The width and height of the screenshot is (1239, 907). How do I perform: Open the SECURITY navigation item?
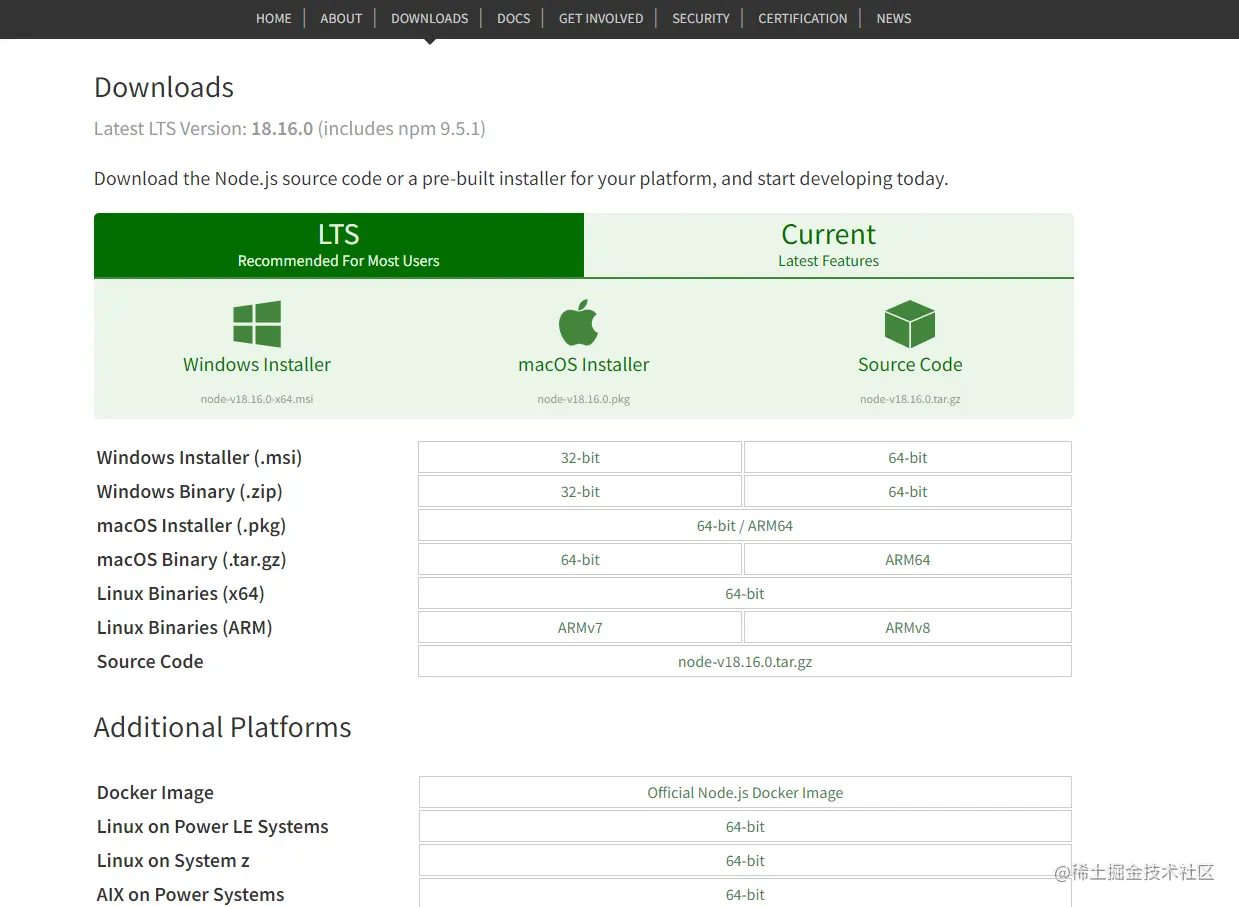[x=701, y=18]
